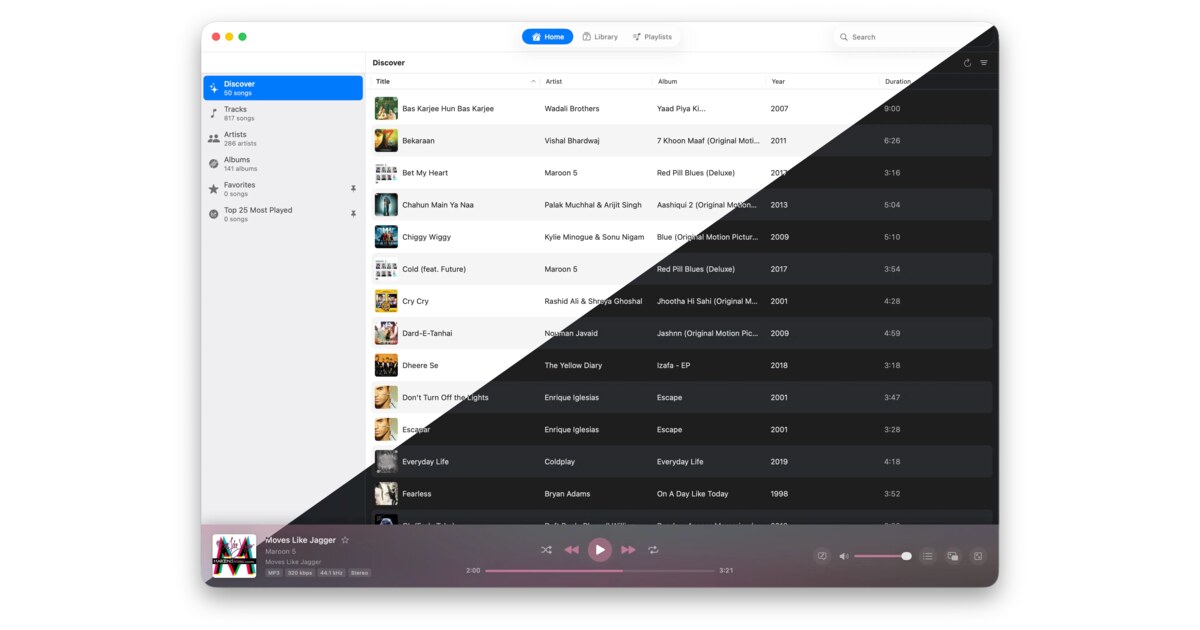Click album On A Day Like Today
This screenshot has height=630, width=1200.
tap(692, 493)
